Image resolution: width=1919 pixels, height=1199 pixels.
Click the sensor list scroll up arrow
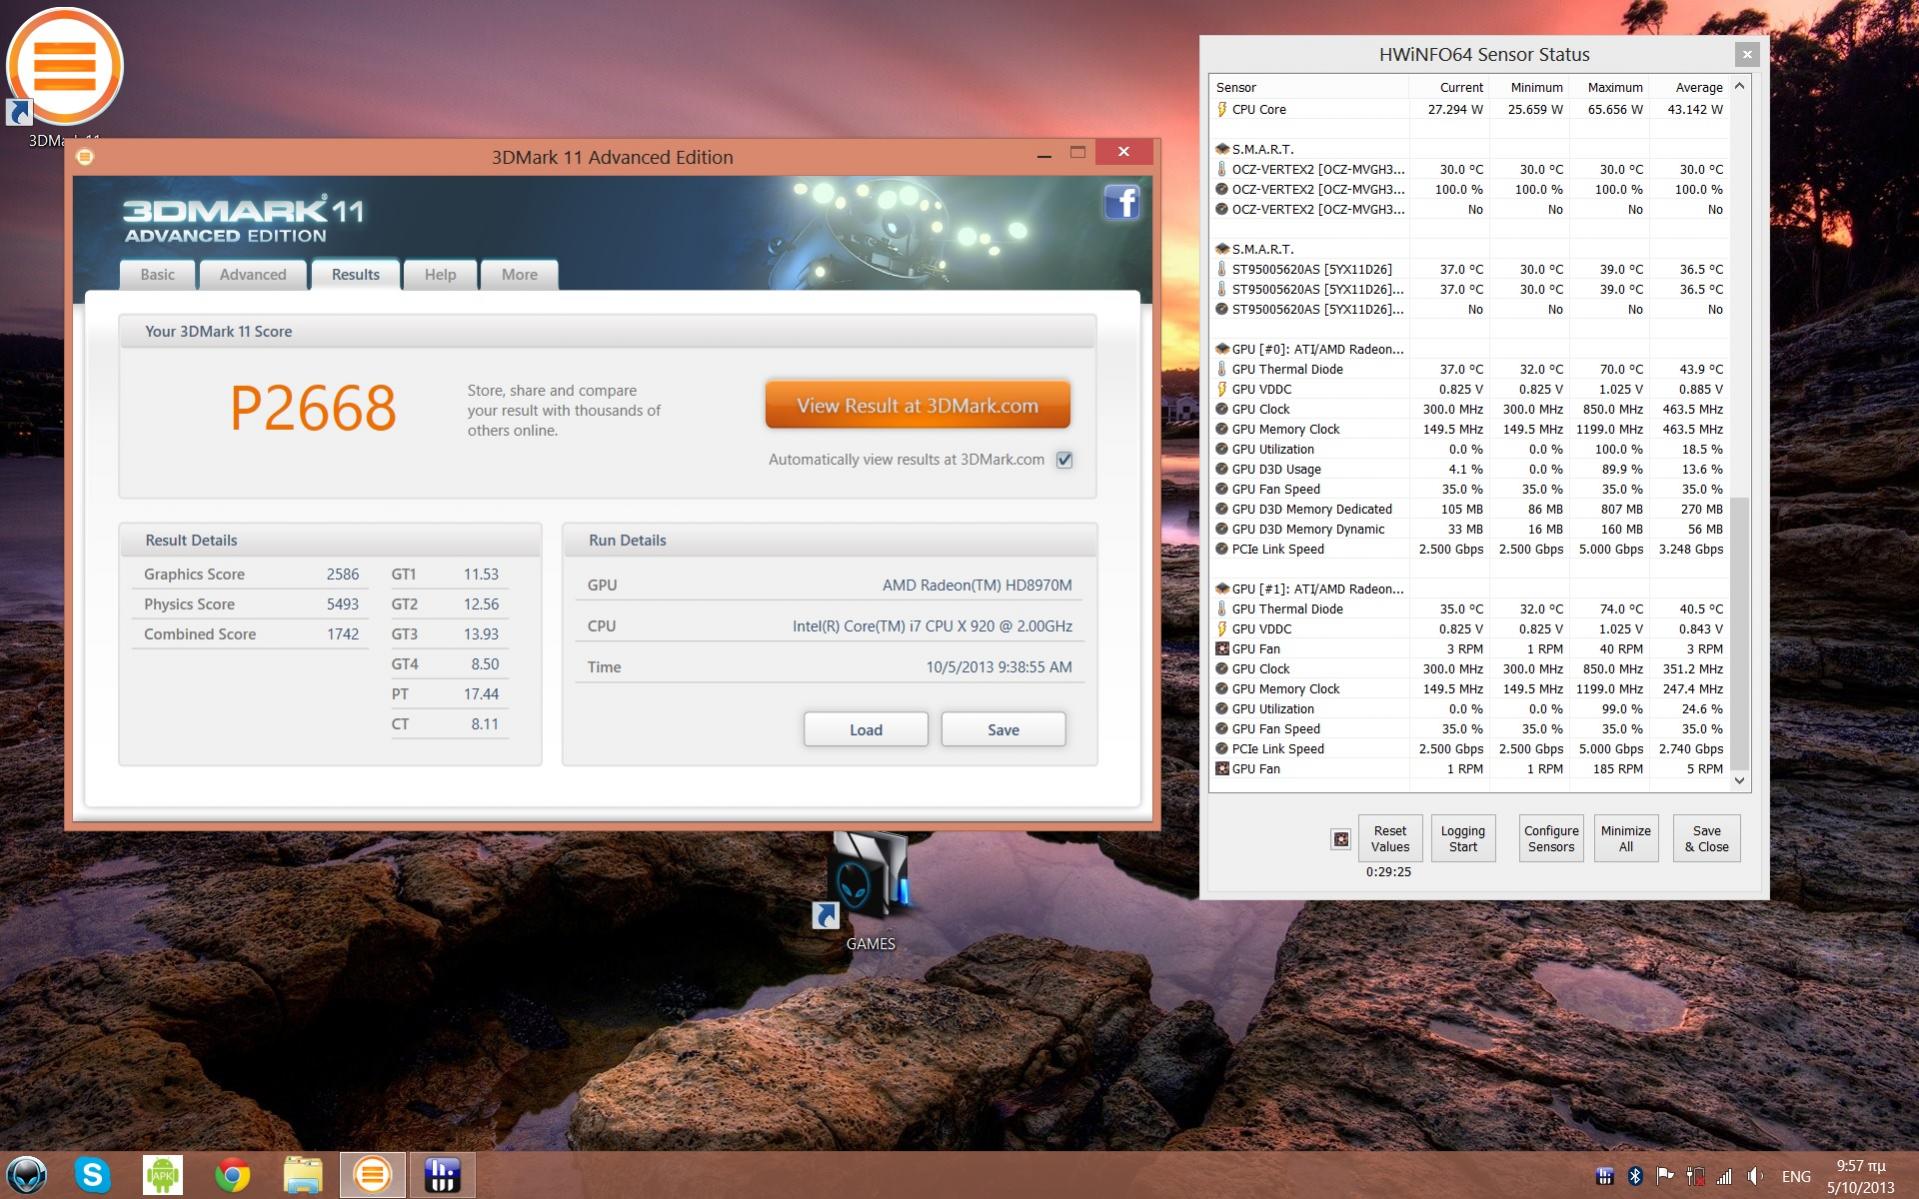[1740, 86]
